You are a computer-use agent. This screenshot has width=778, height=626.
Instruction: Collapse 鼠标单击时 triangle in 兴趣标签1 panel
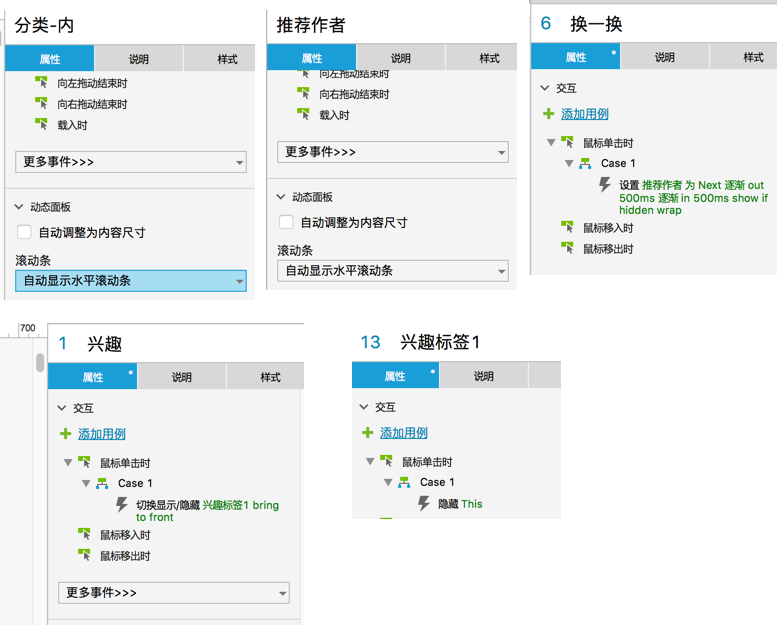coord(370,462)
